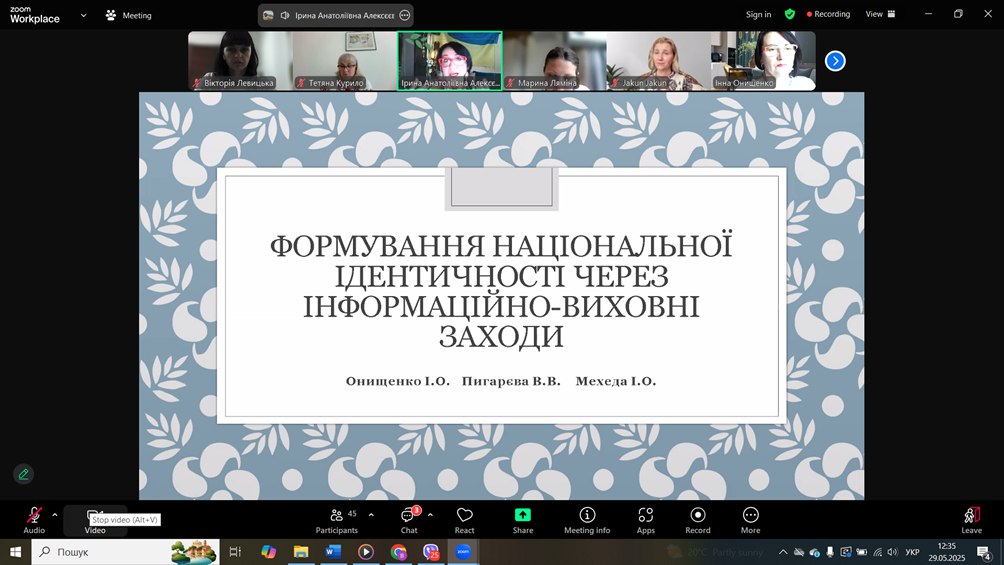Click the green annotate pencil icon
Viewport: 1004px width, 565px height.
click(x=24, y=474)
